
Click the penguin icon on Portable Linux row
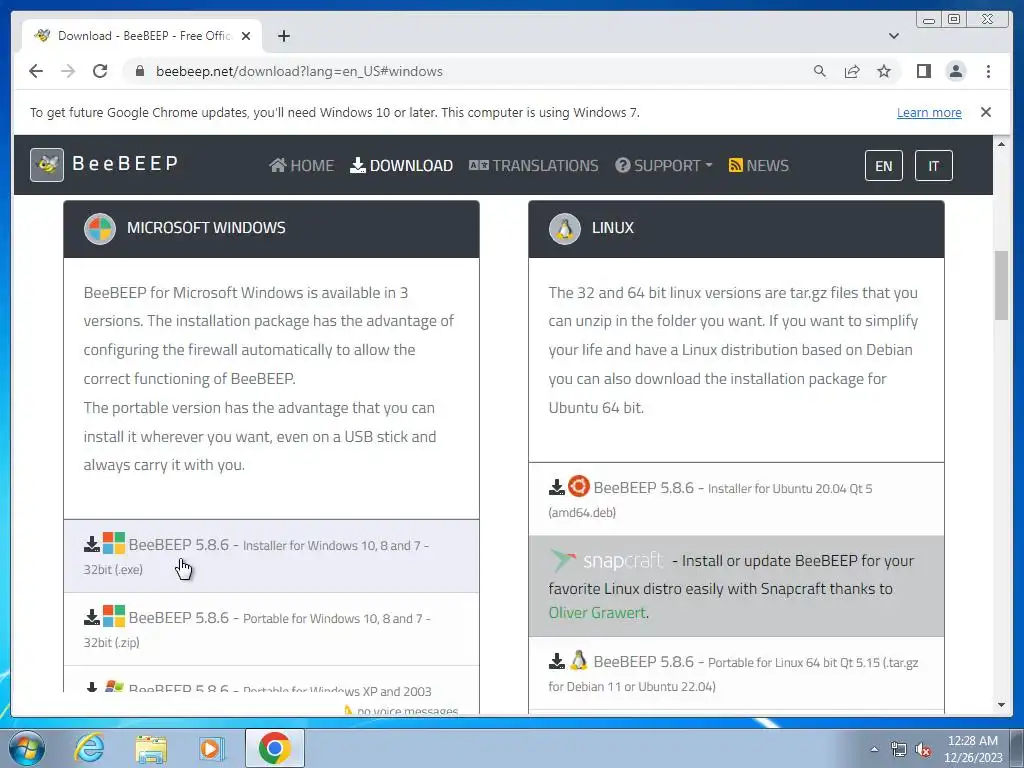[579, 660]
